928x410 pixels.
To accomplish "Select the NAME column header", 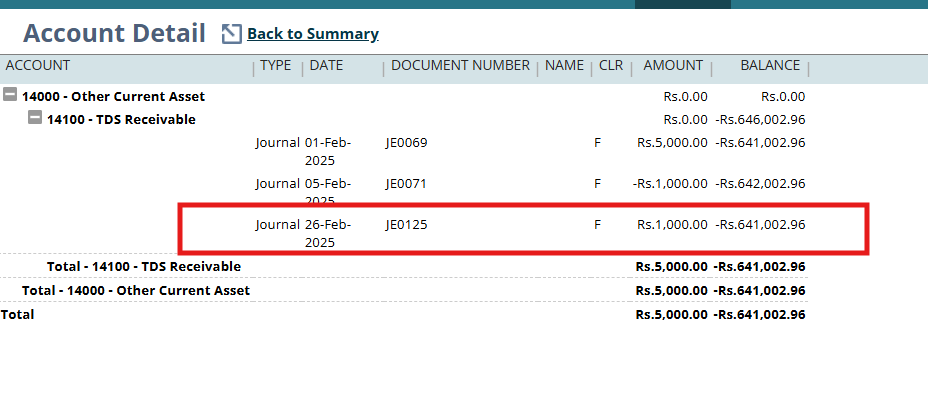I will [x=565, y=66].
